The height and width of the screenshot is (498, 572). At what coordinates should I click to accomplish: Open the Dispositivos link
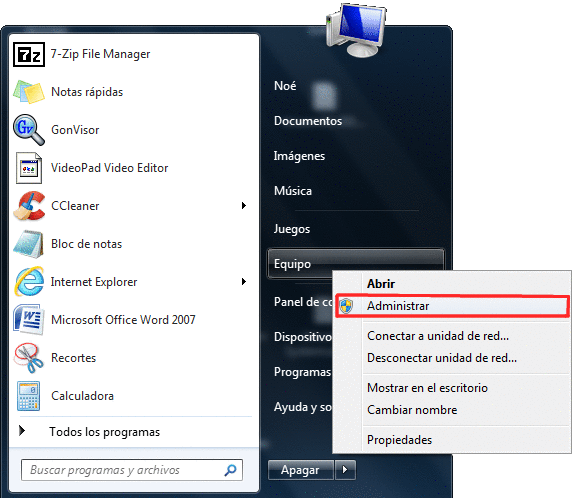pyautogui.click(x=303, y=337)
